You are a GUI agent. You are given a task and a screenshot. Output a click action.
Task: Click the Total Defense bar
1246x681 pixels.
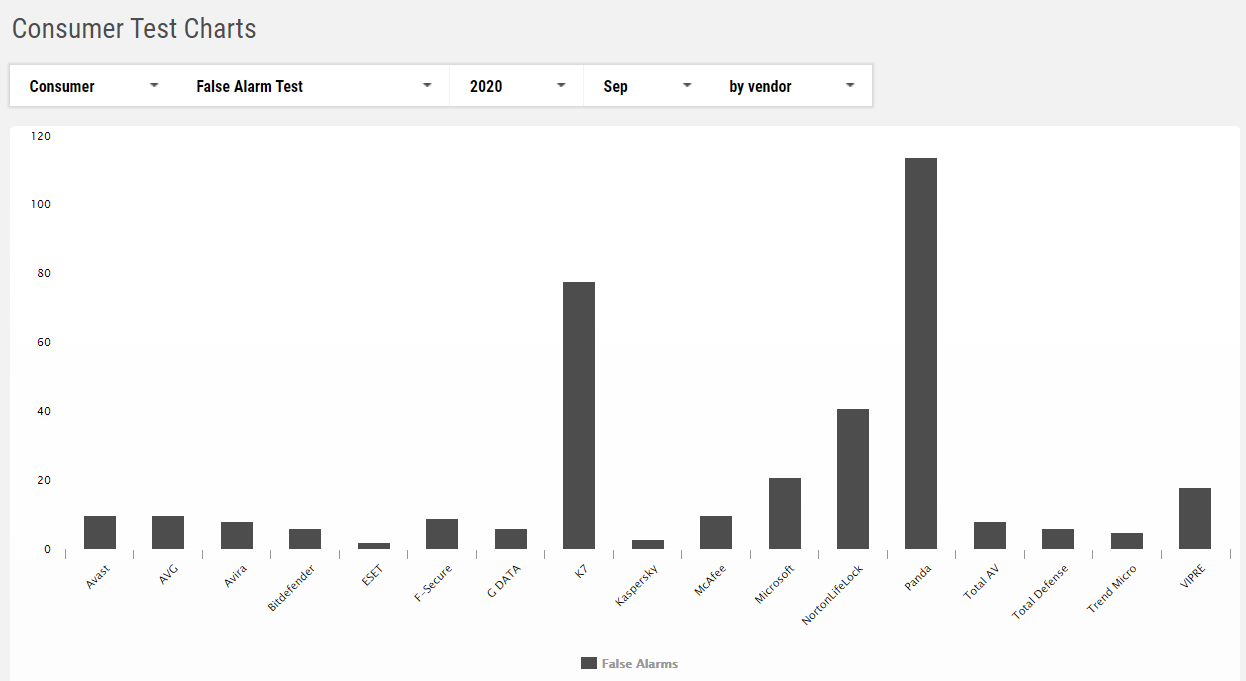pyautogui.click(x=1058, y=539)
